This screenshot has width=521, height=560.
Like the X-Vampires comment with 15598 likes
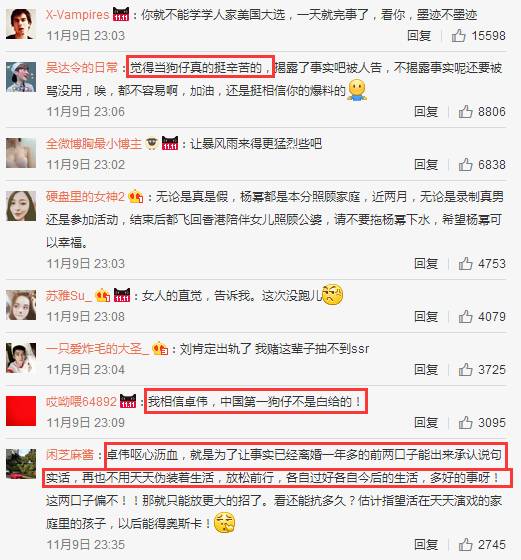(x=459, y=35)
